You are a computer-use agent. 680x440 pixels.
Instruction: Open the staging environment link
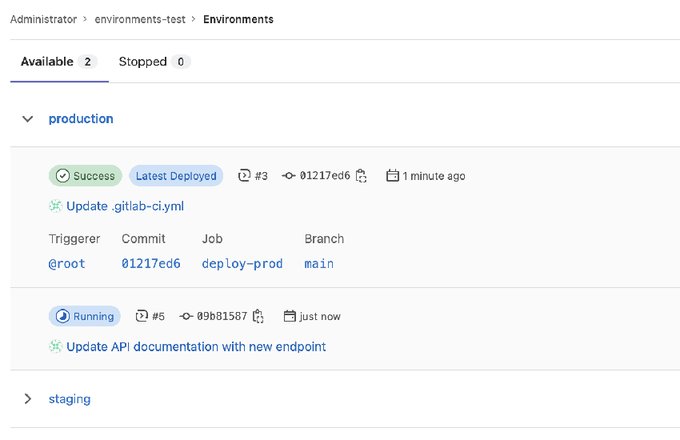click(69, 399)
